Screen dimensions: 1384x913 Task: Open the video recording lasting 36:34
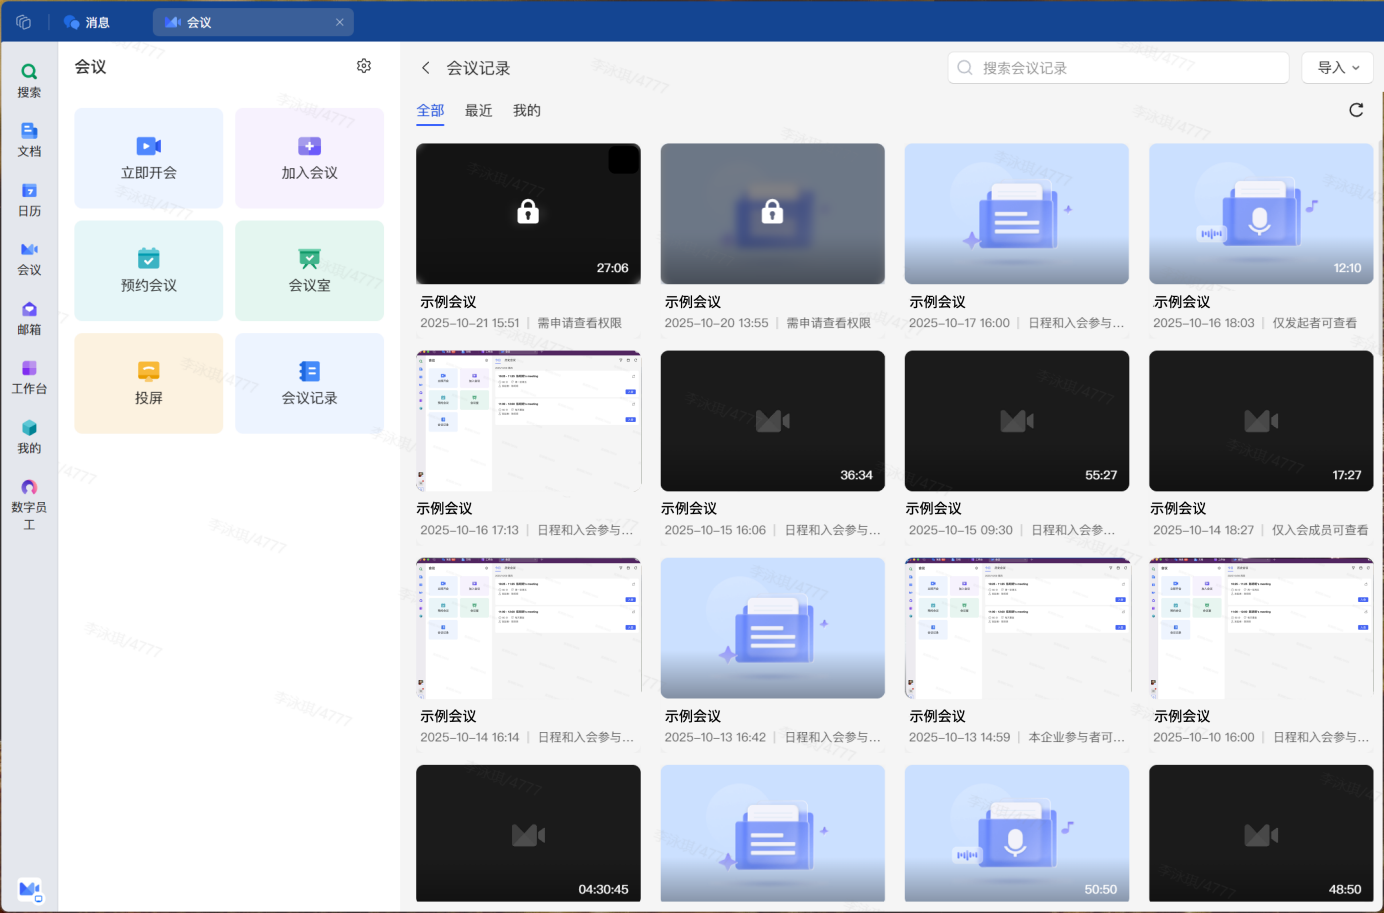[772, 421]
